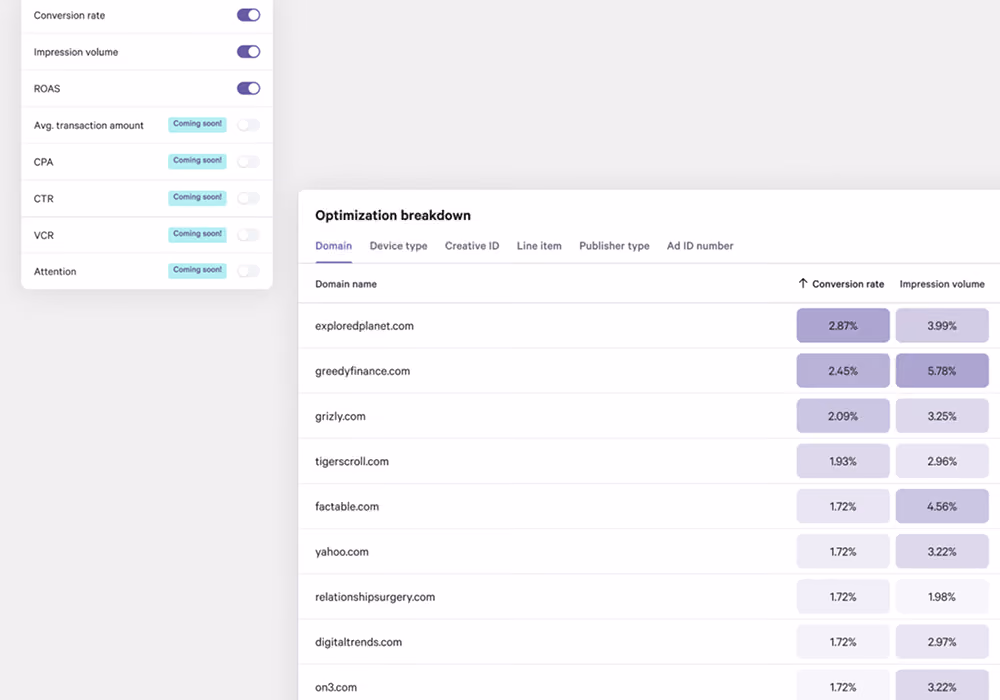
Task: Click the relationshipsurgery.com domain
Action: pos(375,597)
